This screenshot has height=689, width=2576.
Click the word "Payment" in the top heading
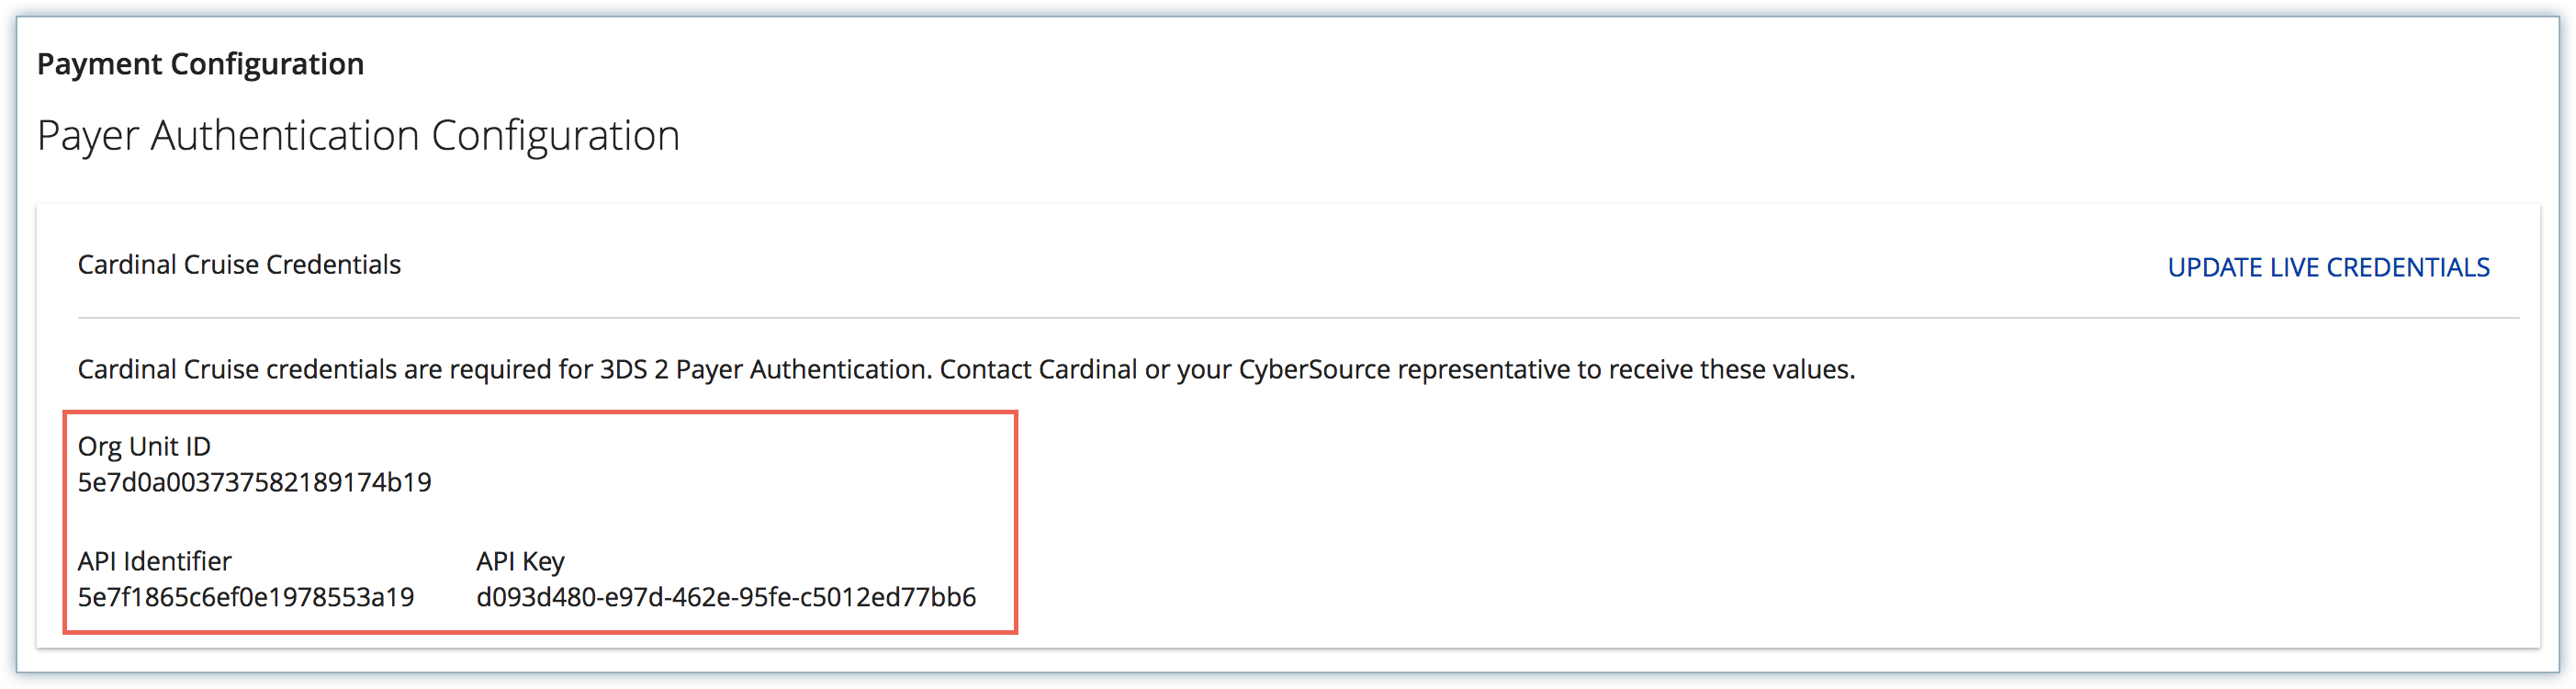point(99,64)
